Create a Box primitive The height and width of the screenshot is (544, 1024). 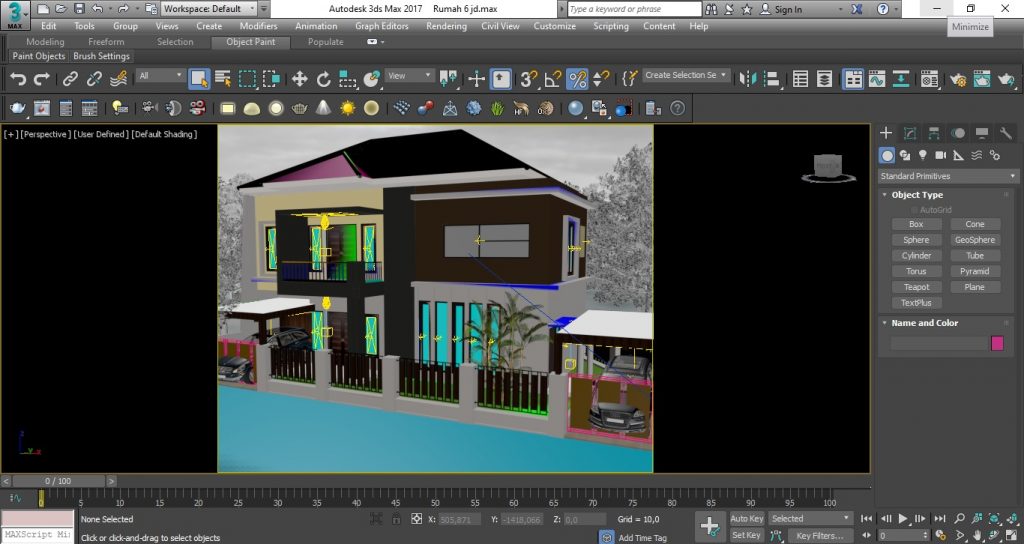tap(916, 224)
